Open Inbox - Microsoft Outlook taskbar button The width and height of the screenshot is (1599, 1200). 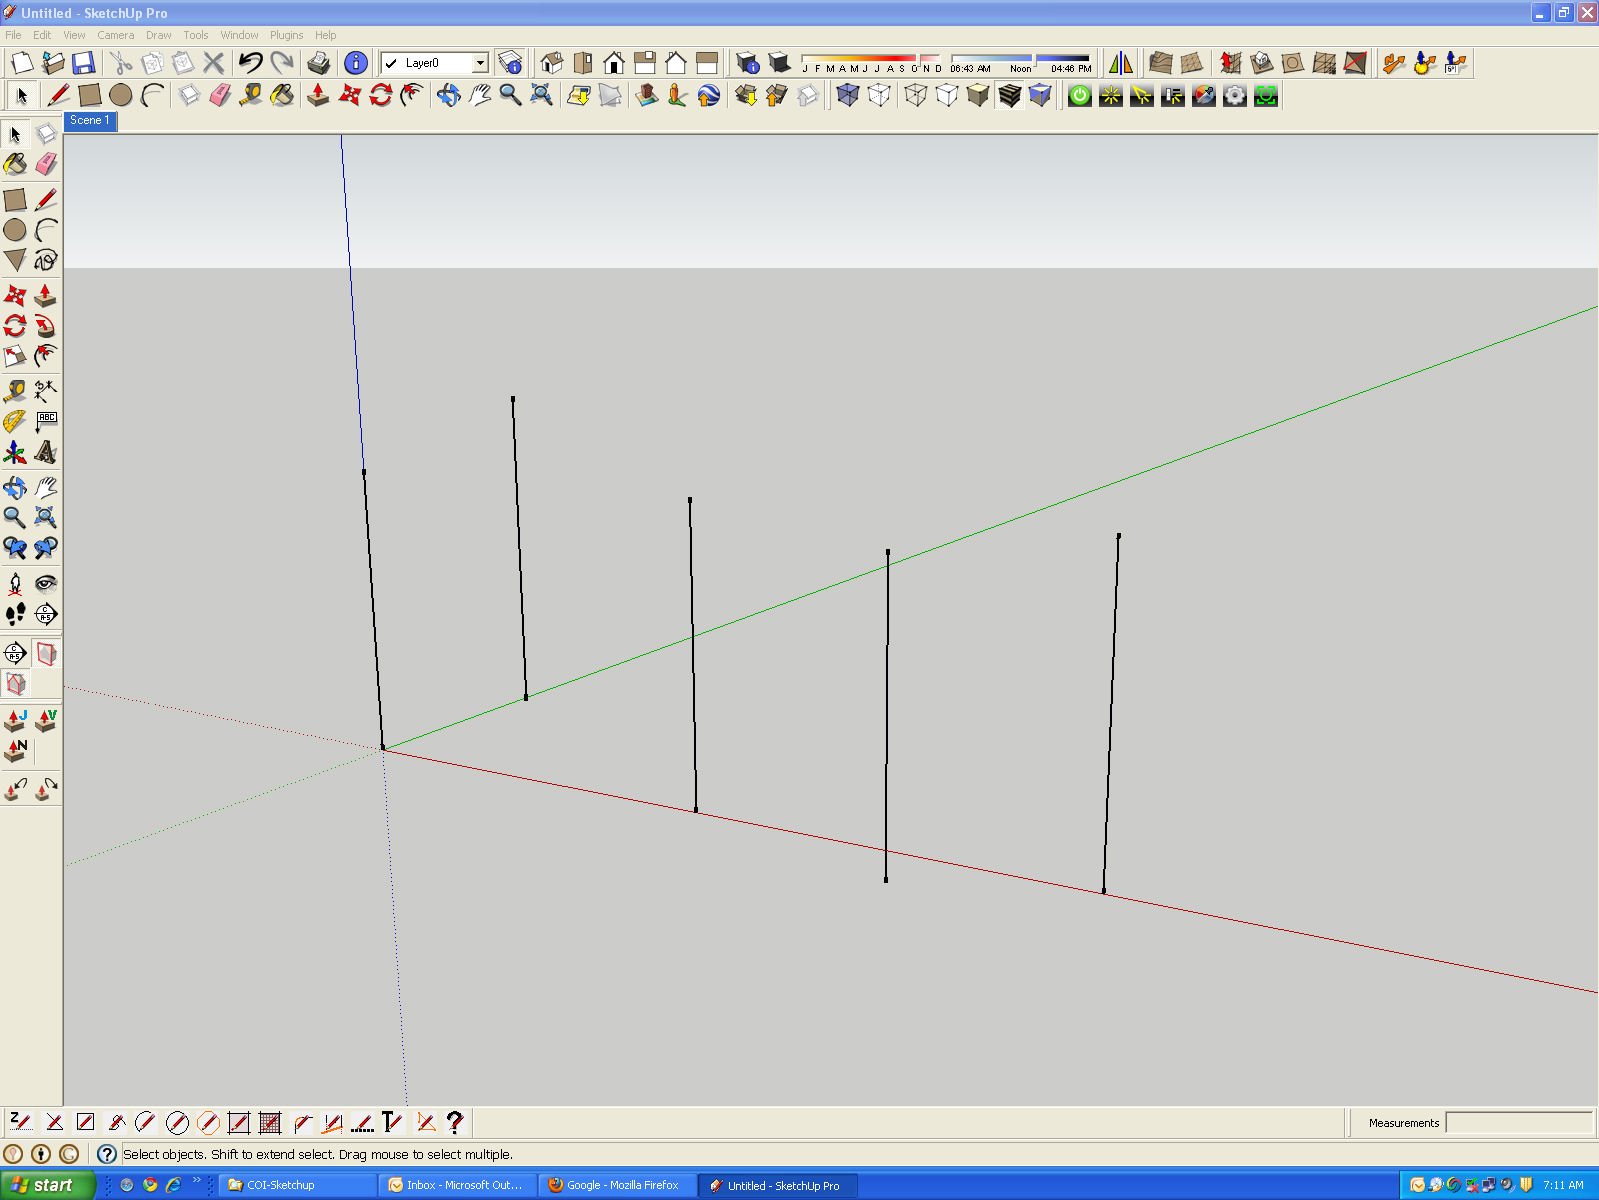pyautogui.click(x=457, y=1185)
